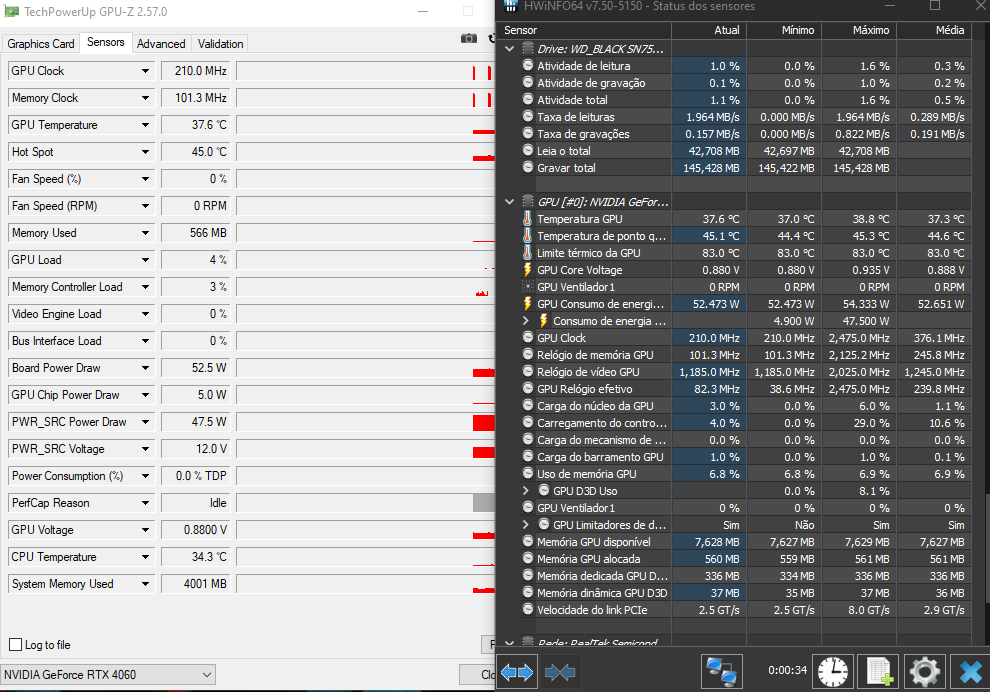Collapse the GPU [#0] NVIDIA sensor group
This screenshot has width=990, height=692.
[510, 201]
